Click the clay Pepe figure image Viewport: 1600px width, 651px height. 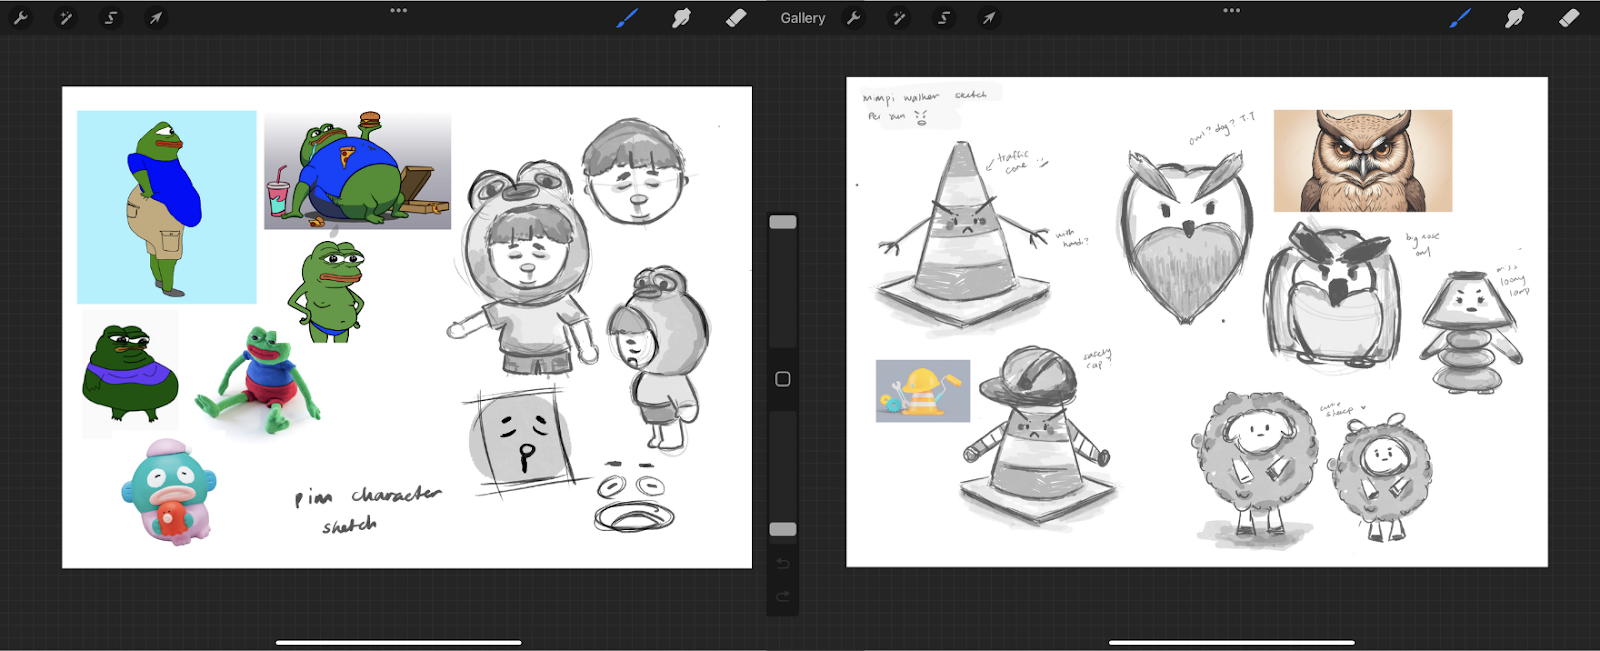tap(258, 380)
